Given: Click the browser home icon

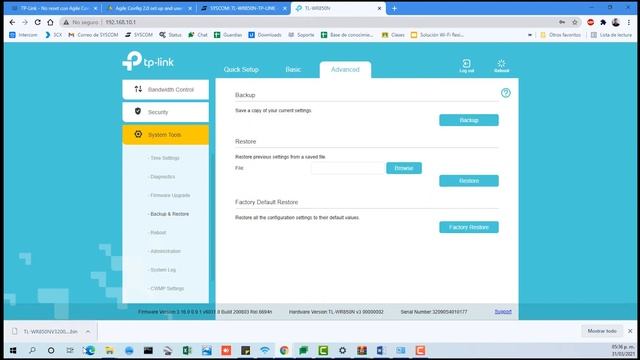Looking at the screenshot, I should 50,22.
